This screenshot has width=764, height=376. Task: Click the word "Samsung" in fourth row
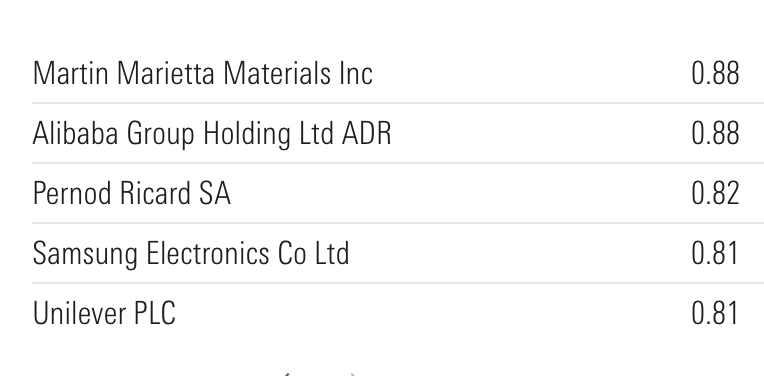85,253
